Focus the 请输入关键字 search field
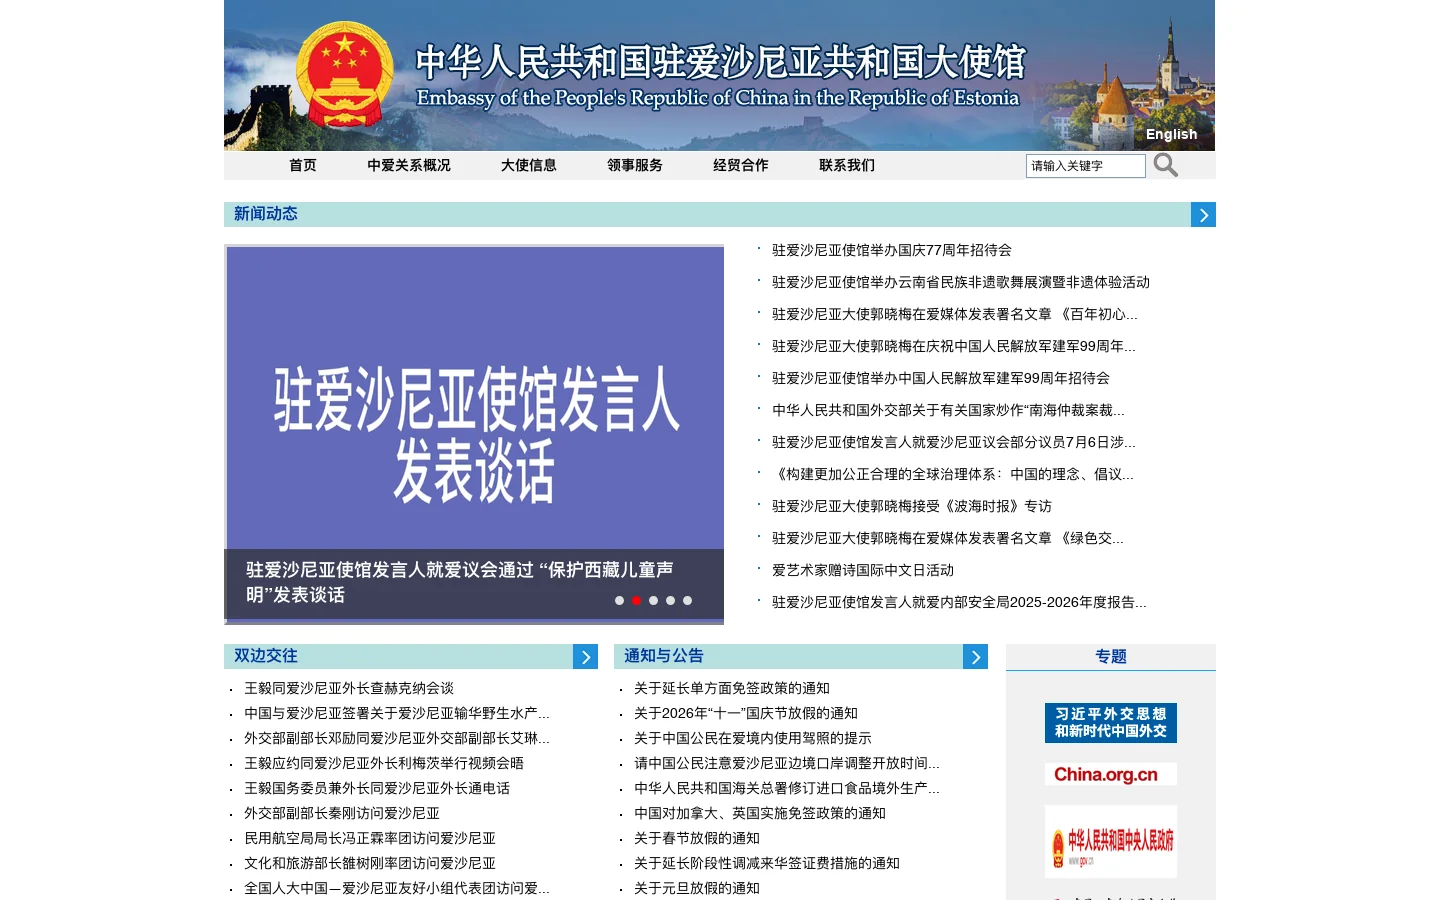Viewport: 1440px width, 900px height. coord(1086,166)
